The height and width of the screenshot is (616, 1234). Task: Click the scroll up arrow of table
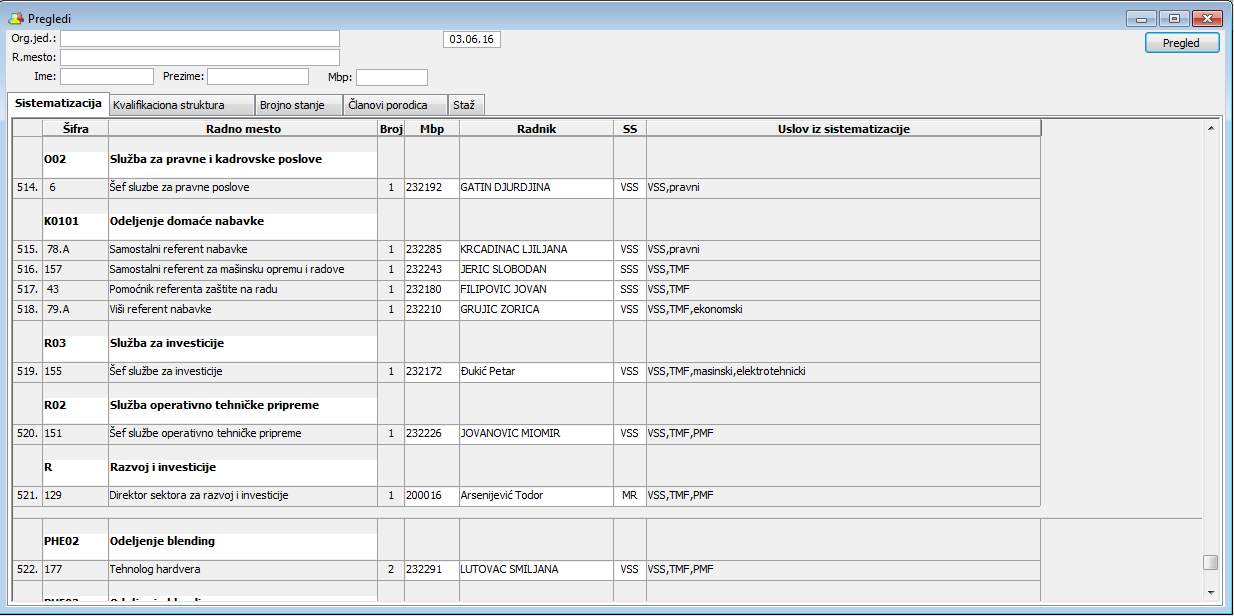point(1210,128)
